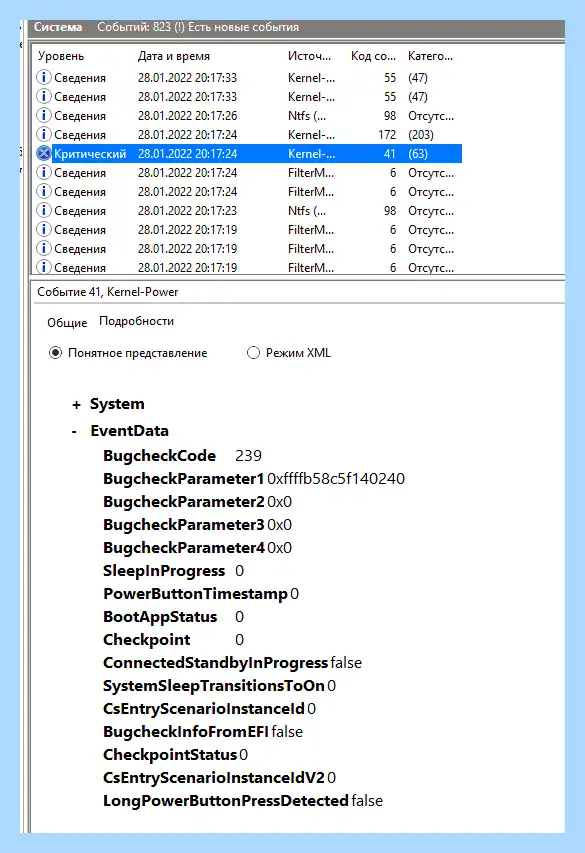Click 'Система' log title
The height and width of the screenshot is (853, 585).
point(58,27)
